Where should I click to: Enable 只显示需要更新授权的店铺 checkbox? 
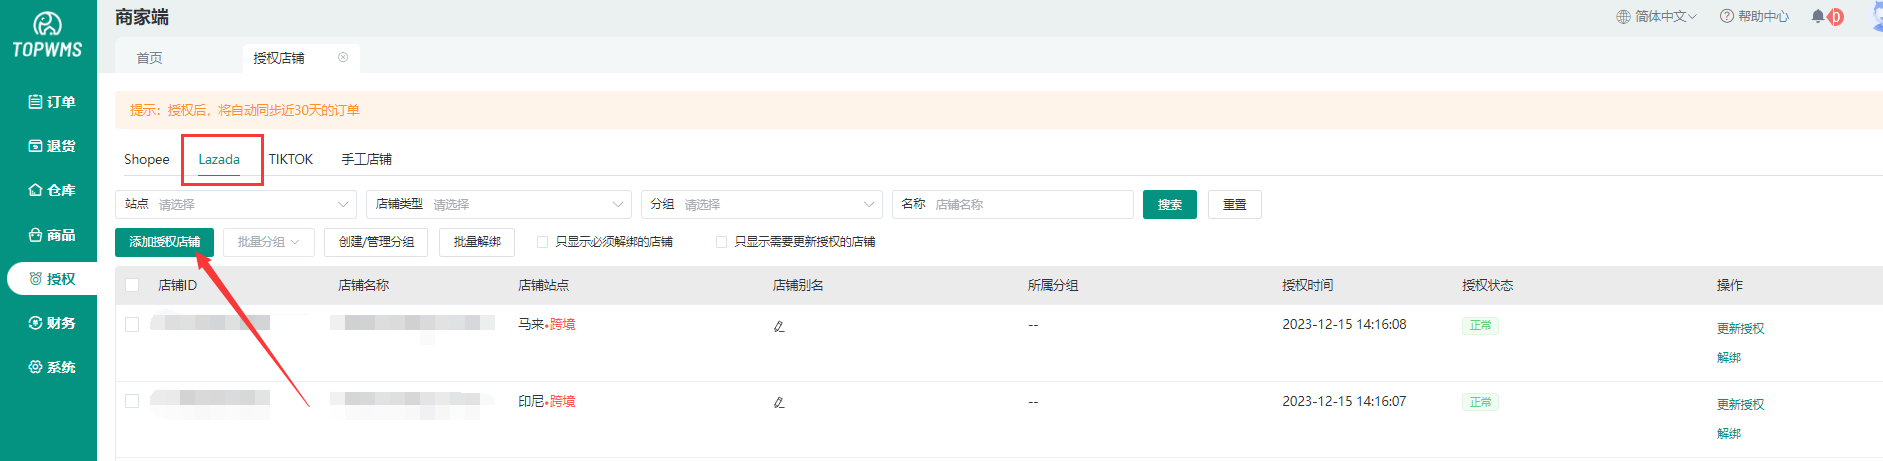coord(721,242)
